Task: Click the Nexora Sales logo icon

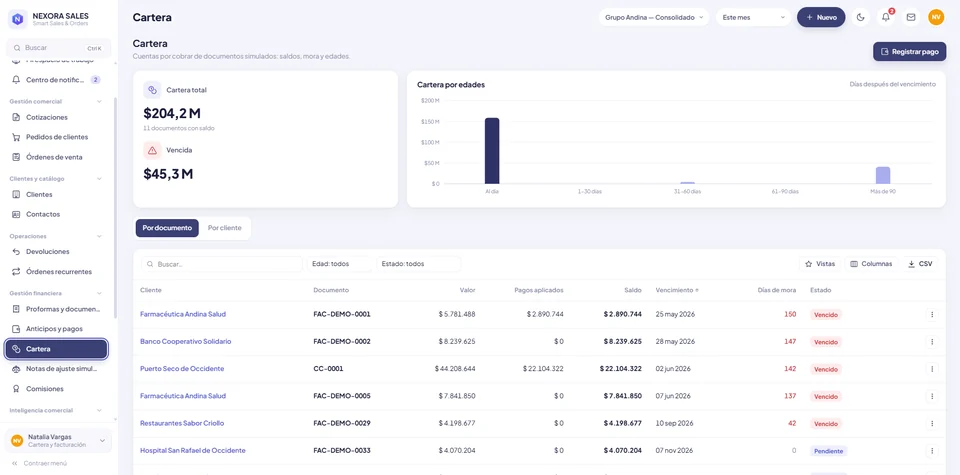Action: (18, 19)
